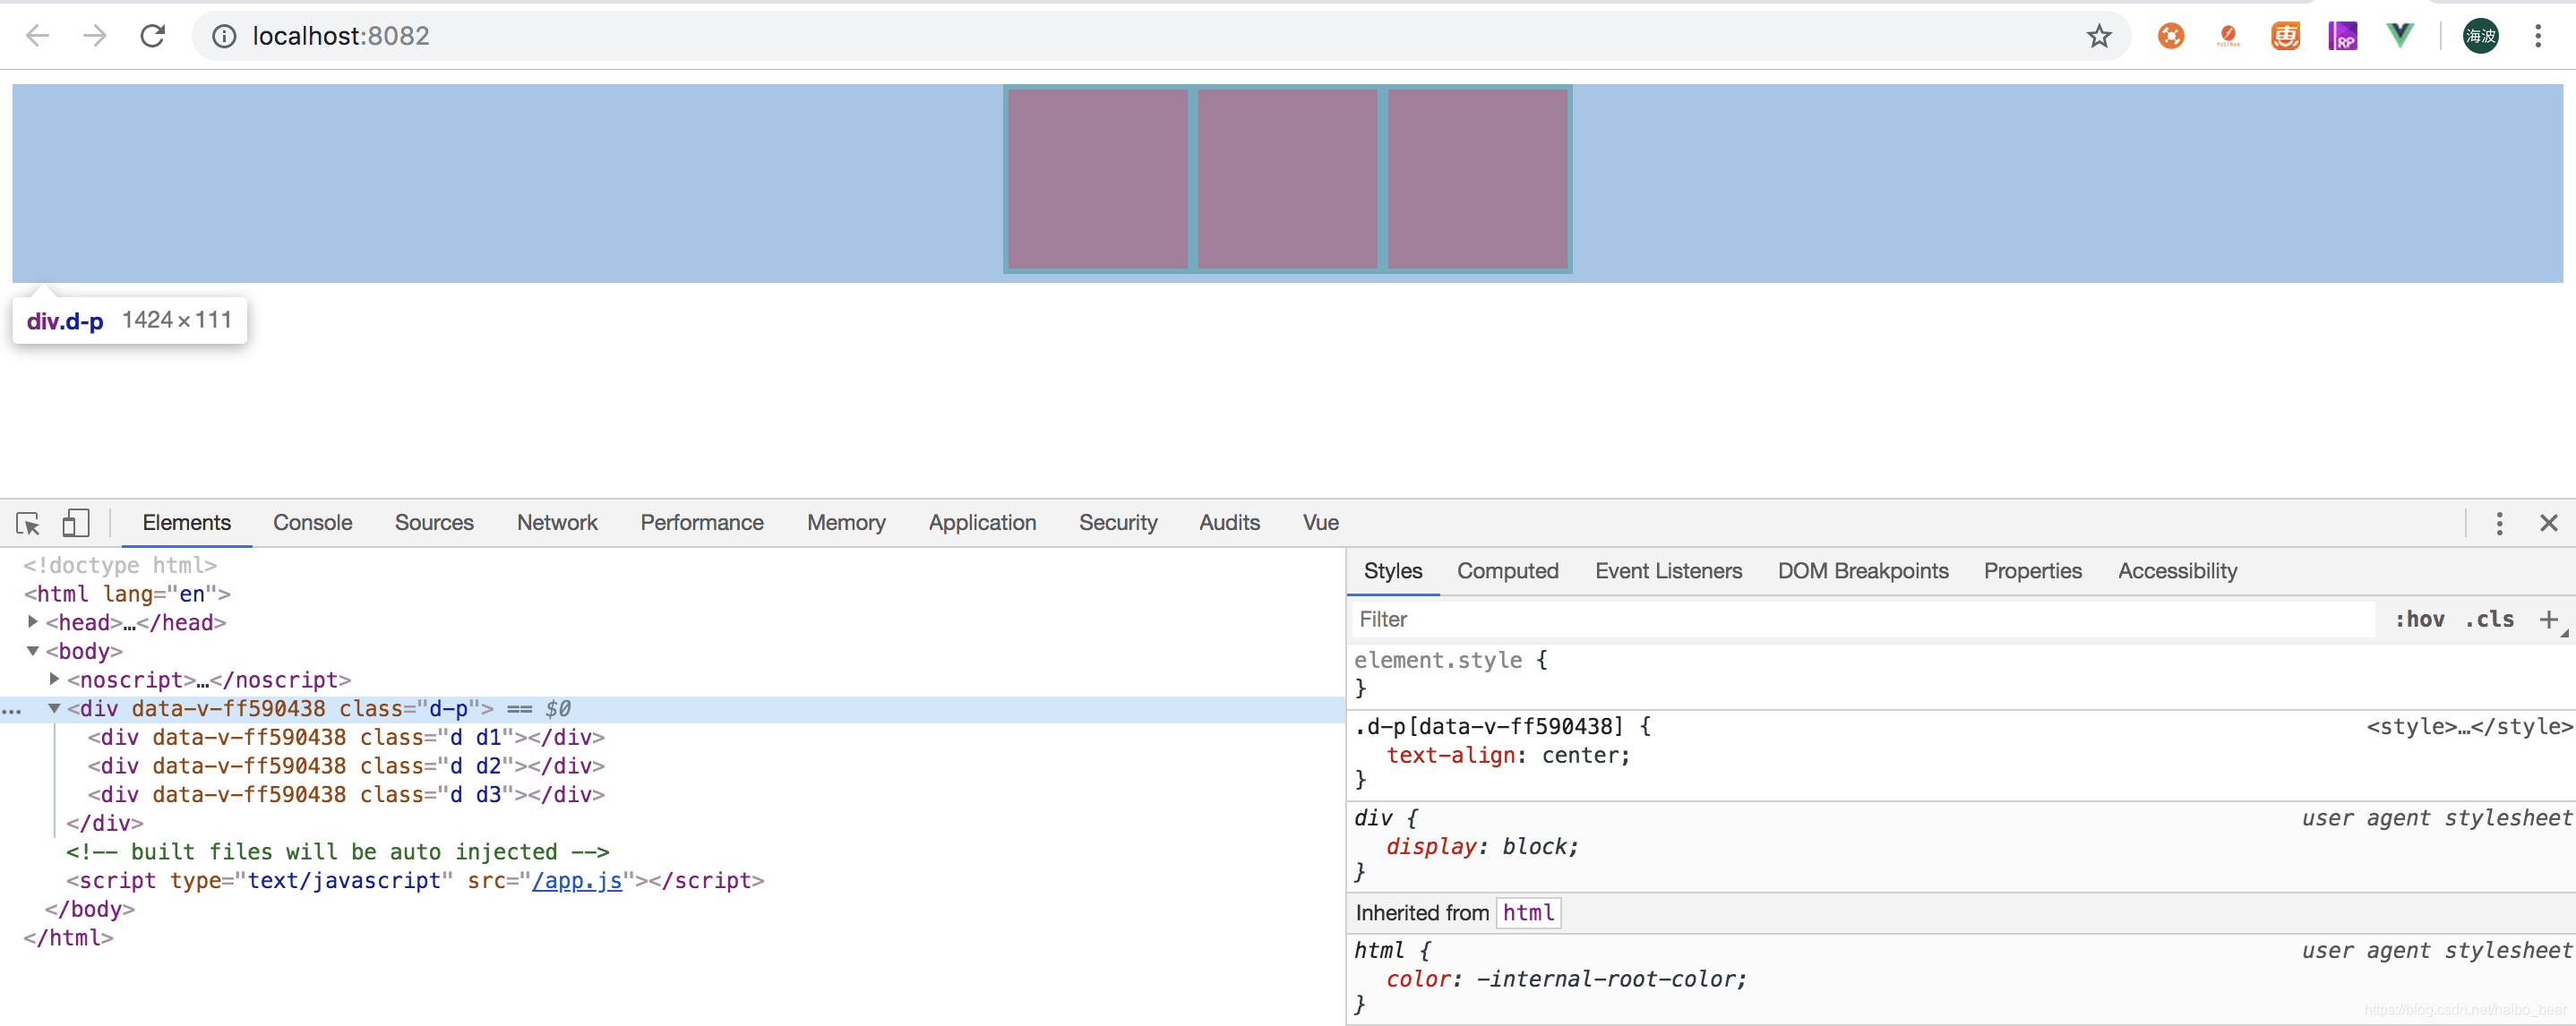Open DevTools customize three-dot menu
Viewport: 2576px width, 1026px height.
[2498, 523]
